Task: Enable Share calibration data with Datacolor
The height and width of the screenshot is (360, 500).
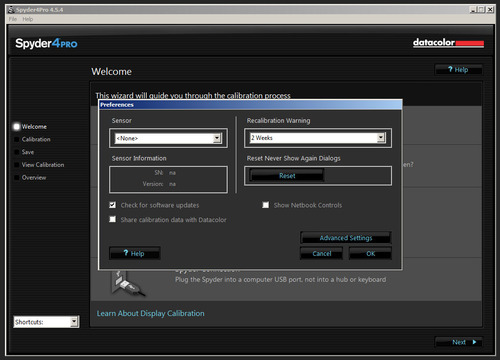Action: pos(113,219)
